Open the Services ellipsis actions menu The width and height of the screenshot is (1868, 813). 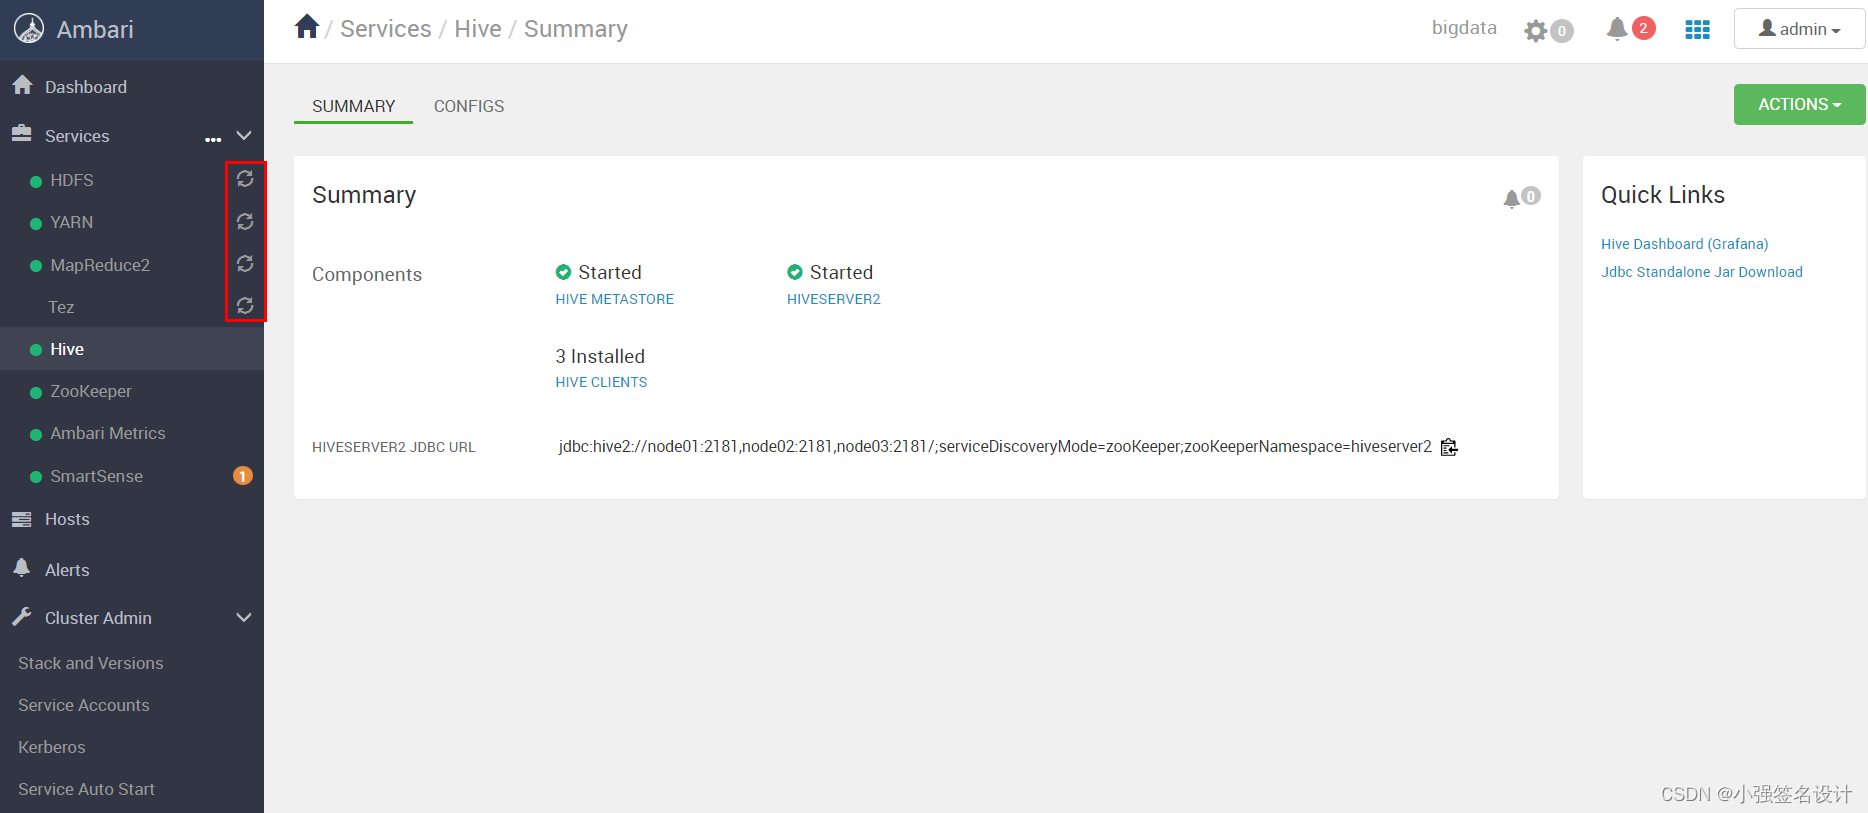pyautogui.click(x=213, y=138)
